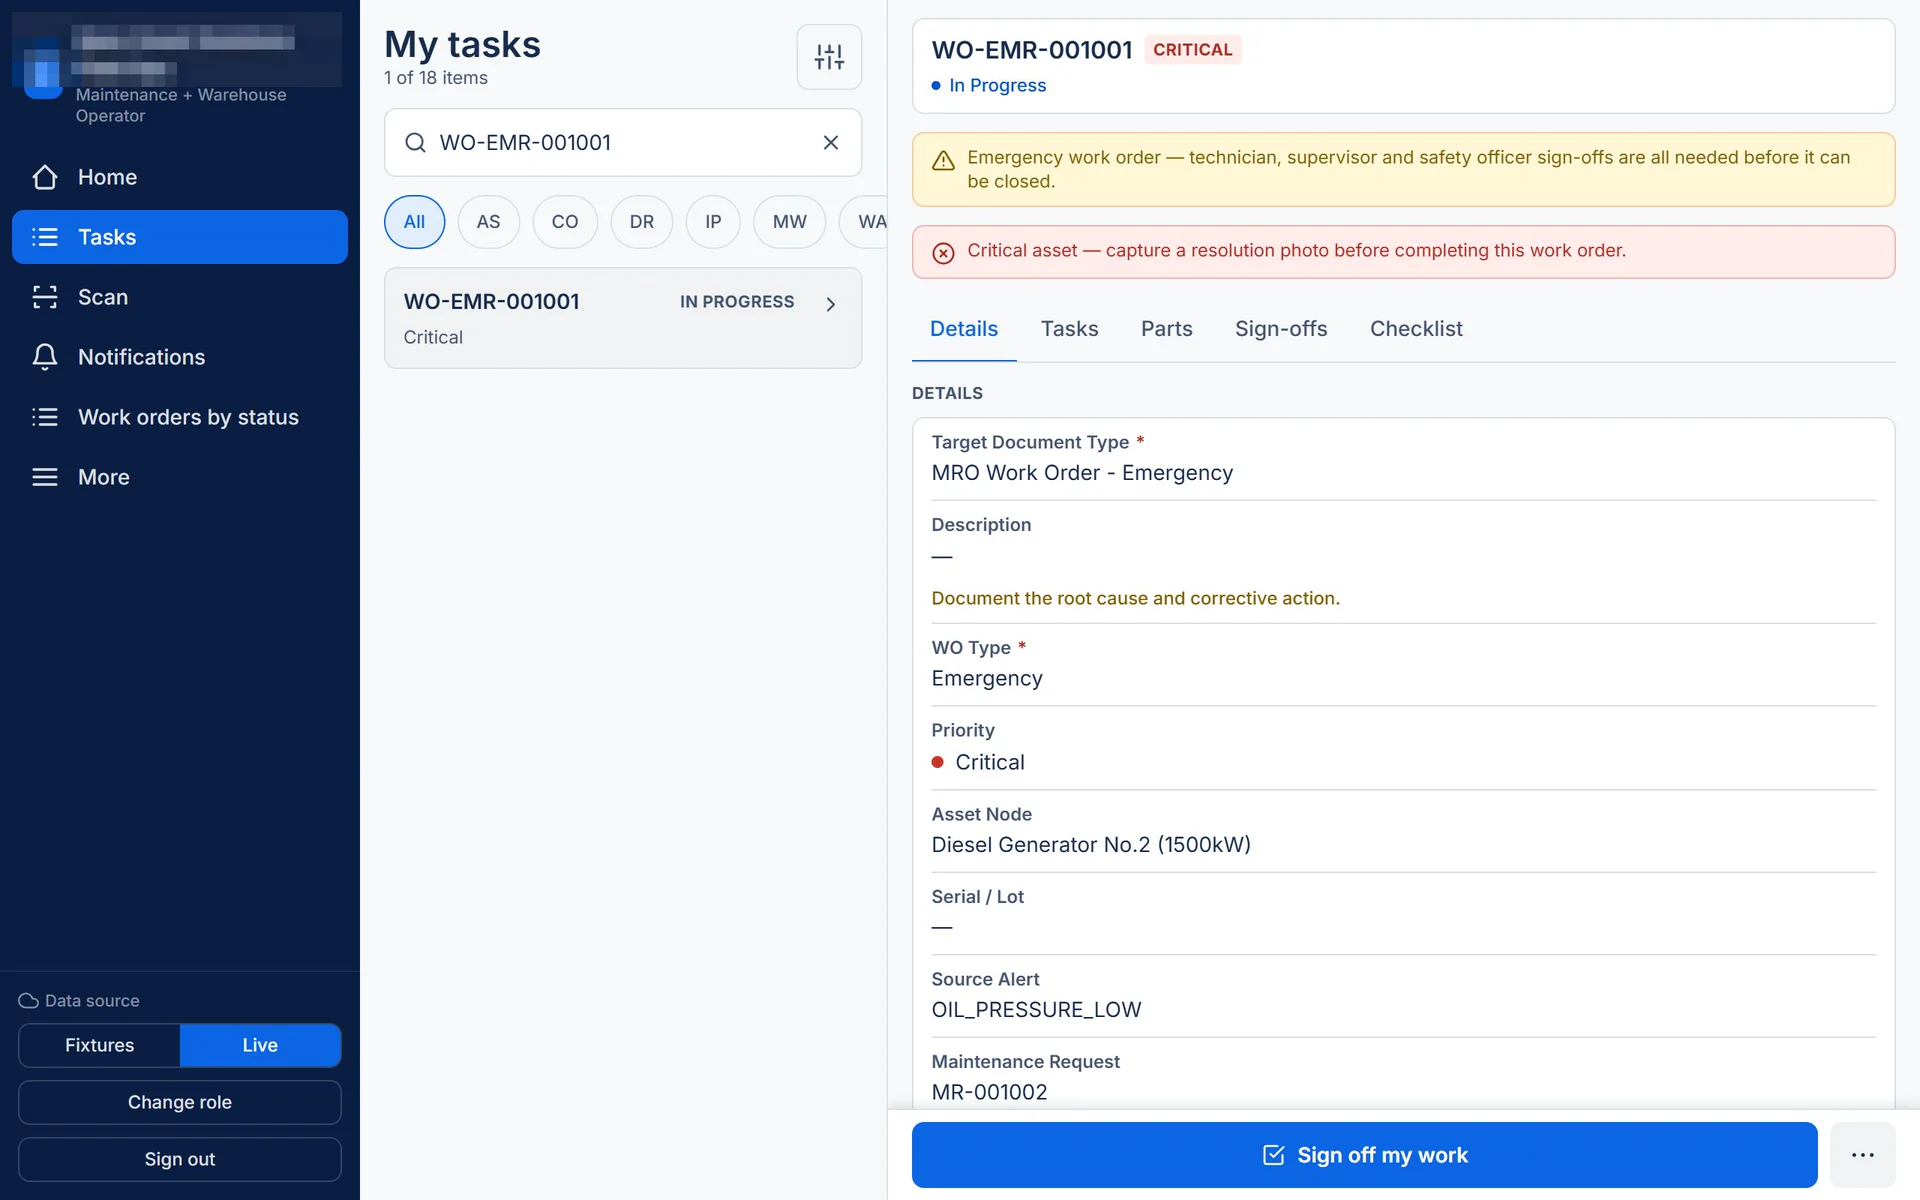Viewport: 1920px width, 1200px height.
Task: Switch to the Sign-offs tab
Action: tap(1281, 329)
